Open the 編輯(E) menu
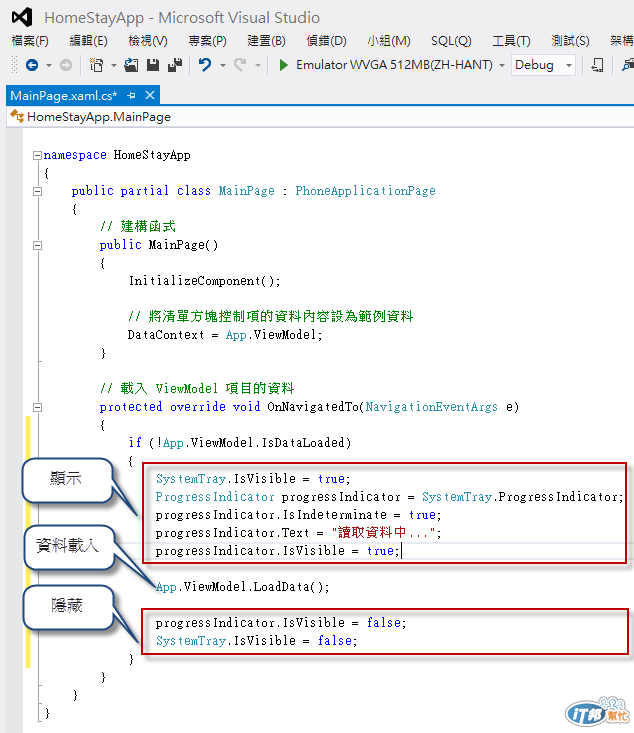The height and width of the screenshot is (733, 634). [88, 41]
